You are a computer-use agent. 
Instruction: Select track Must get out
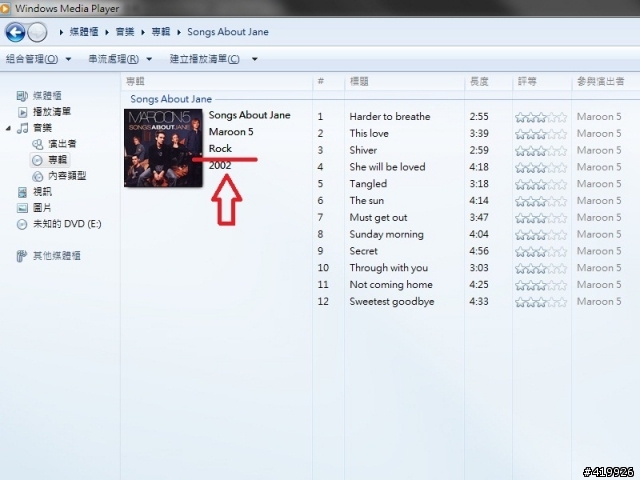click(x=378, y=218)
